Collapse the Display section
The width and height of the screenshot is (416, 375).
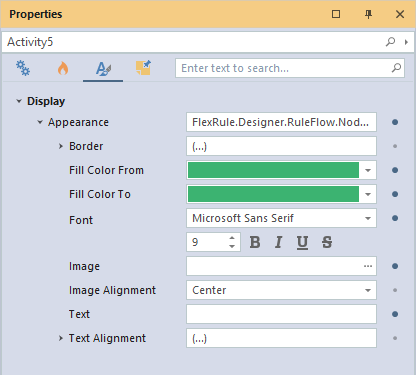(19, 101)
